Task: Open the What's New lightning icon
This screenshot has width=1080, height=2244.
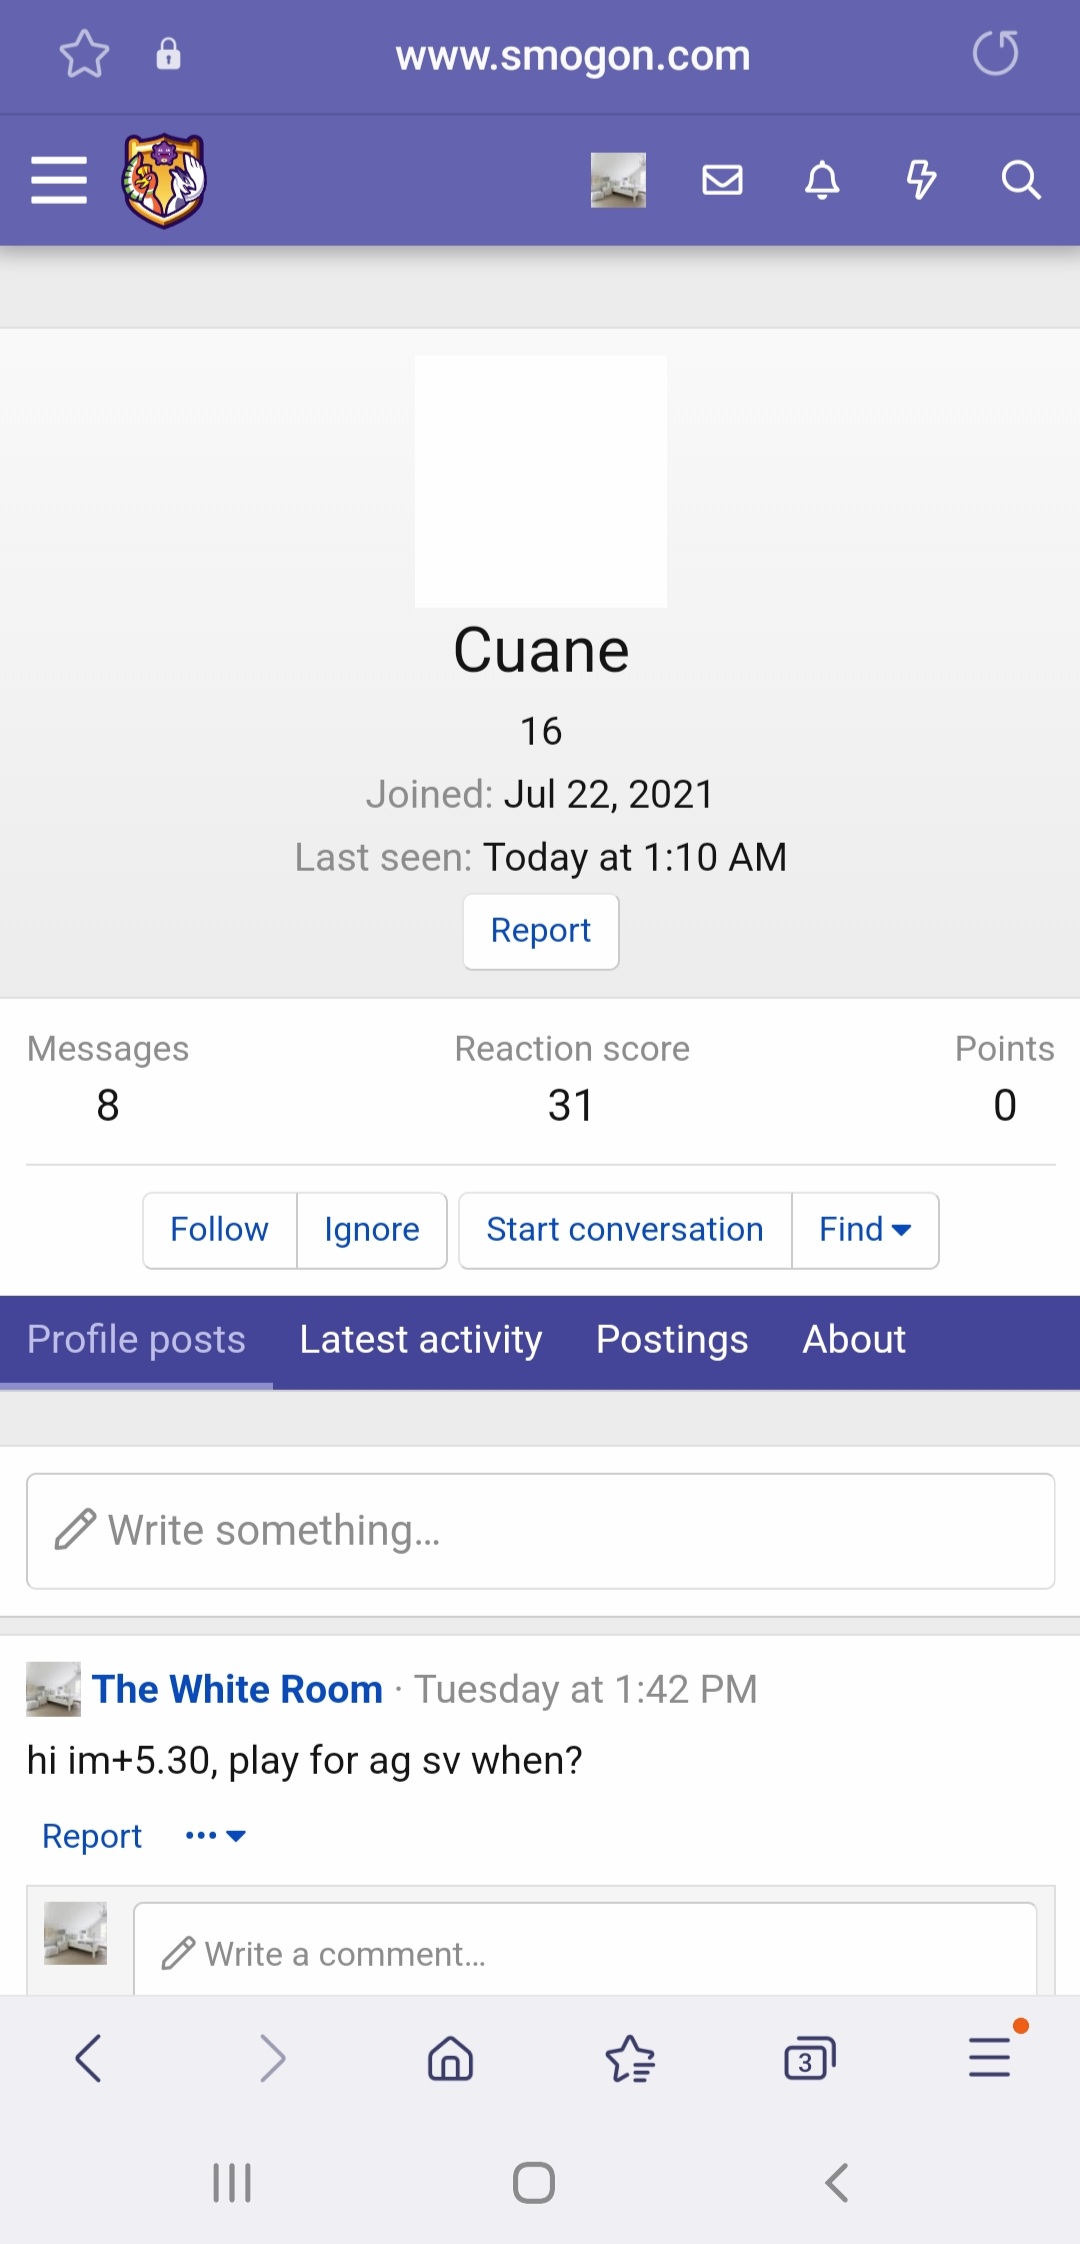Action: pyautogui.click(x=921, y=180)
